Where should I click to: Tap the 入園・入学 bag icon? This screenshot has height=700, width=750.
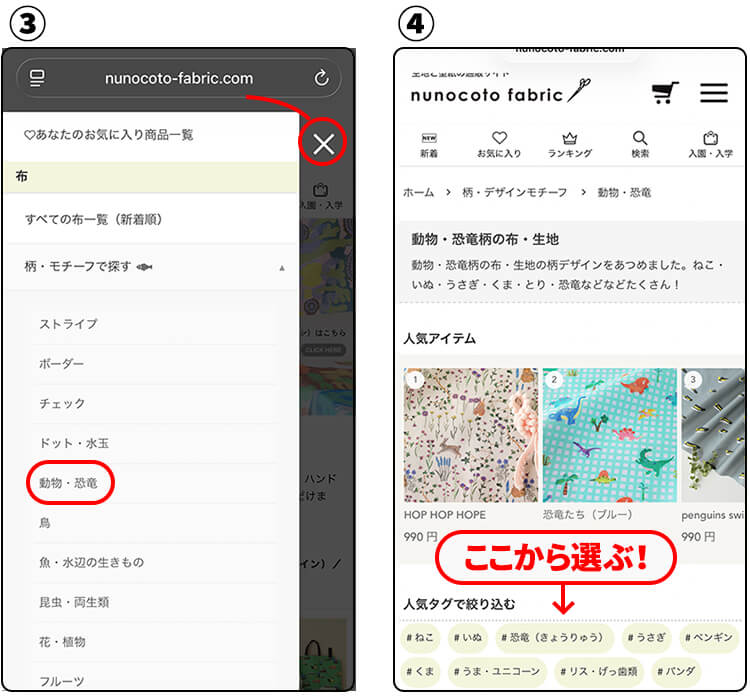[x=710, y=145]
